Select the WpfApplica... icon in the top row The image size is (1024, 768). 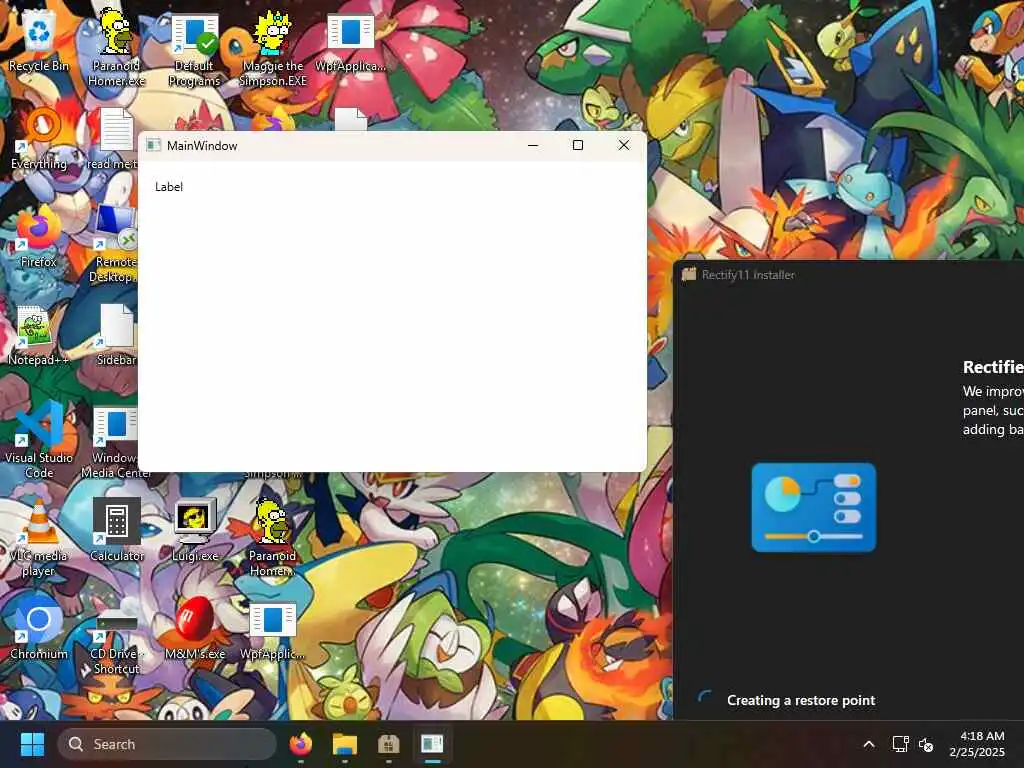351,42
